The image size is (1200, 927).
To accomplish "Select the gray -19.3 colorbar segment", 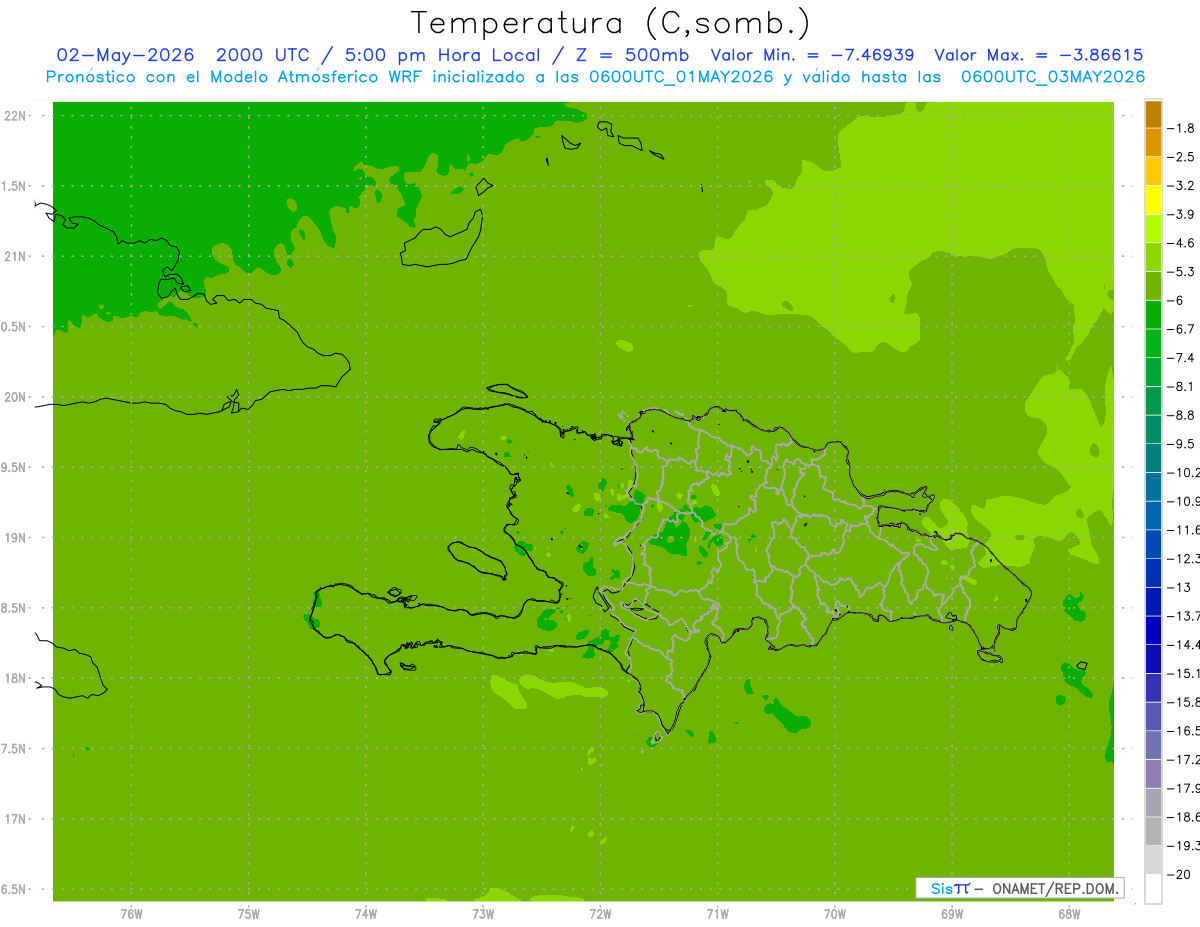I will 1153,832.
